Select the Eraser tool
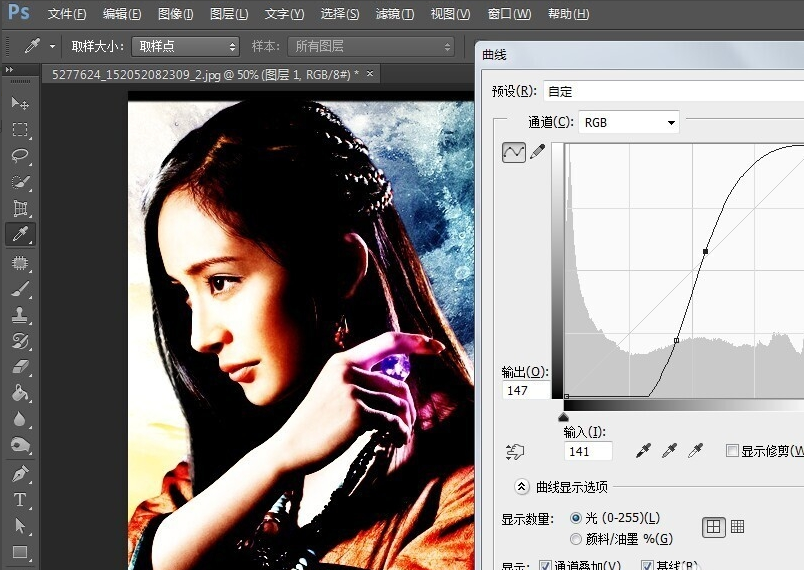This screenshot has height=570, width=804. click(20, 367)
